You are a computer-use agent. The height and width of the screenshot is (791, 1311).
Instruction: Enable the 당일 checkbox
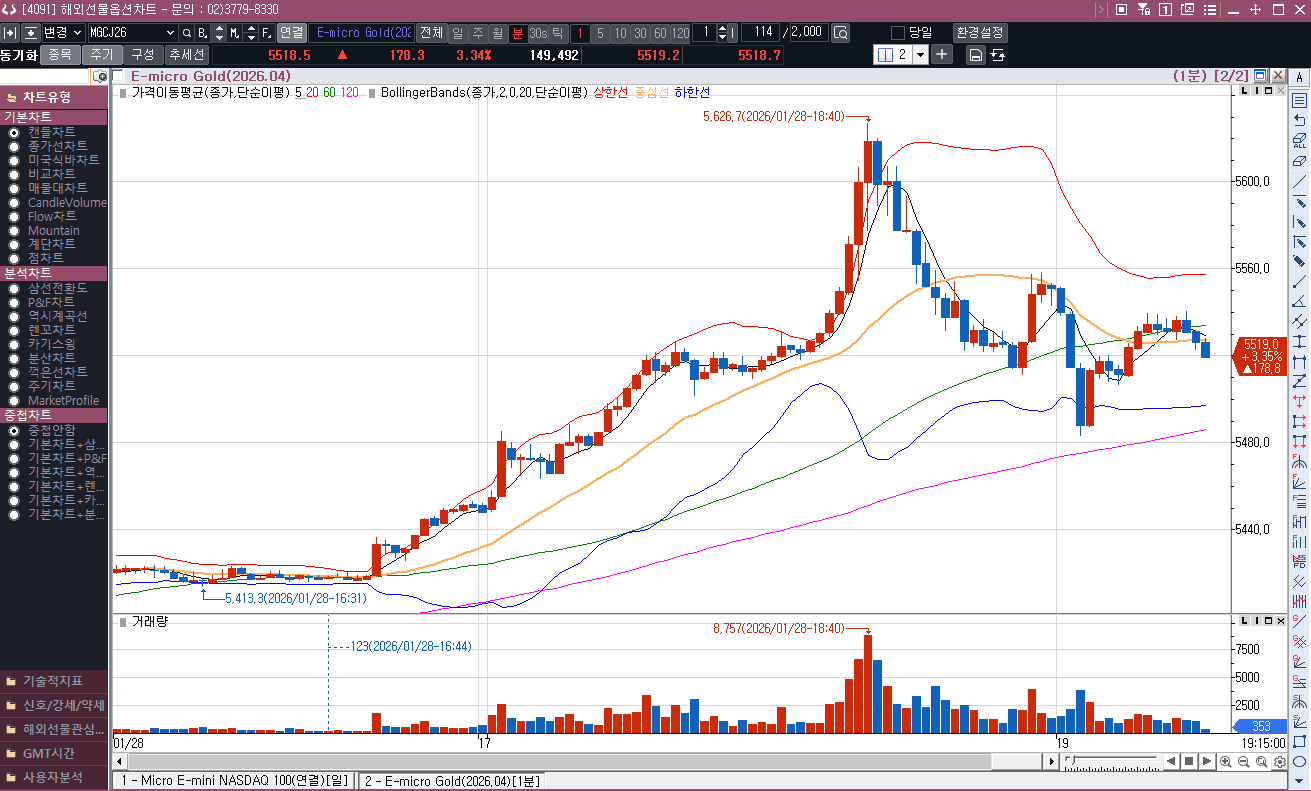tap(897, 32)
